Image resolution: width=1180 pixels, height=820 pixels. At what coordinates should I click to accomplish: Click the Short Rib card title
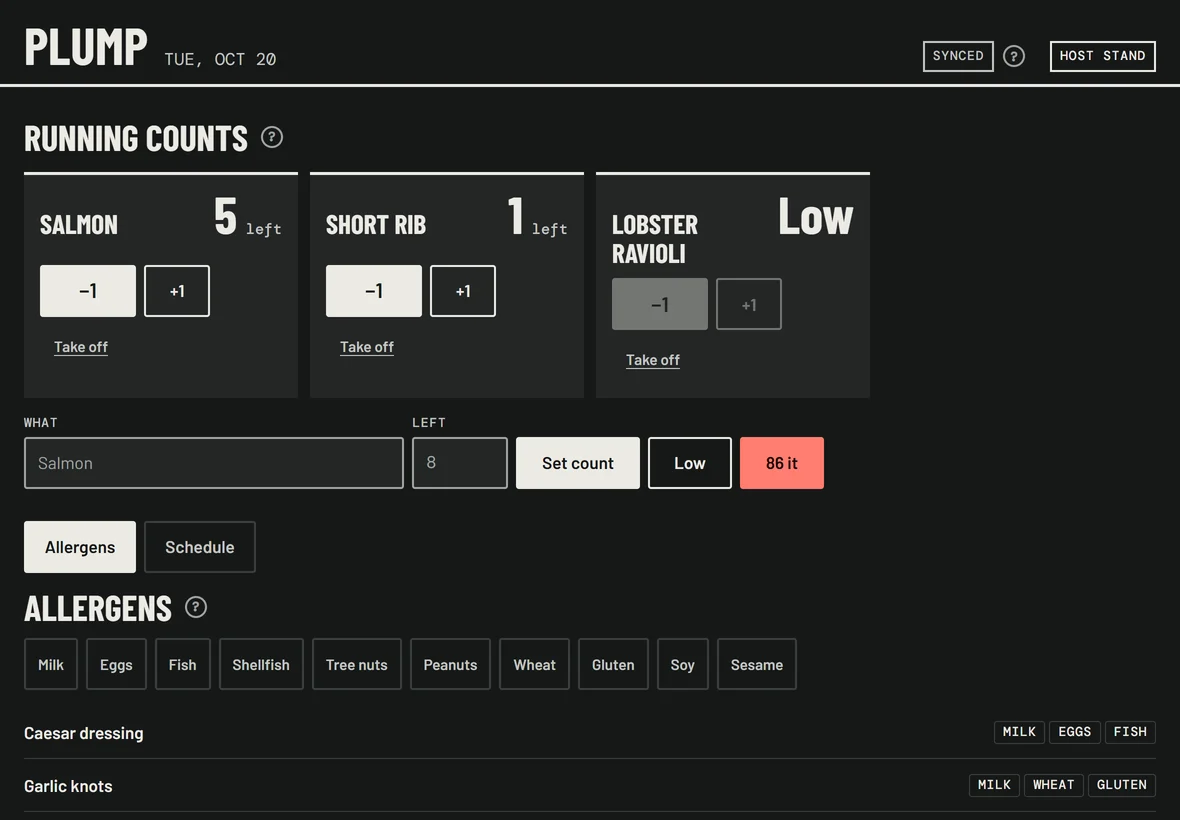[376, 225]
